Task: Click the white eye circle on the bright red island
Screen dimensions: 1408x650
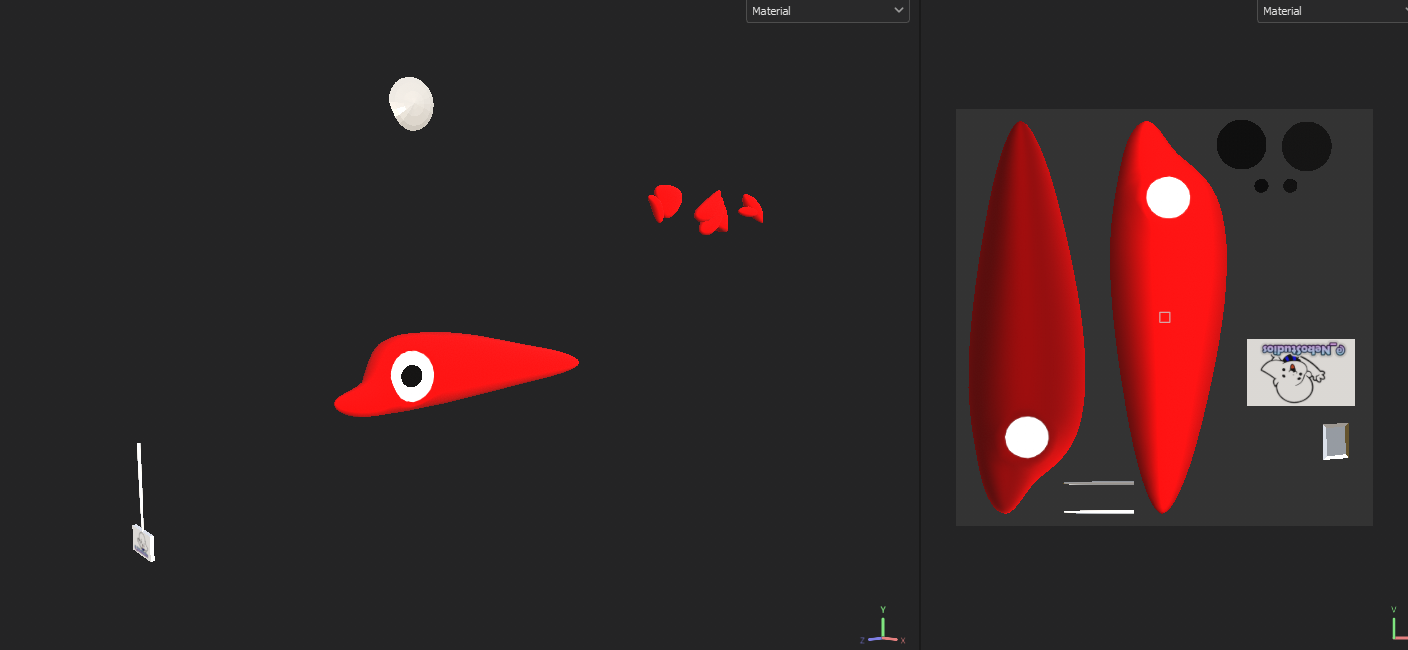Action: (1168, 197)
